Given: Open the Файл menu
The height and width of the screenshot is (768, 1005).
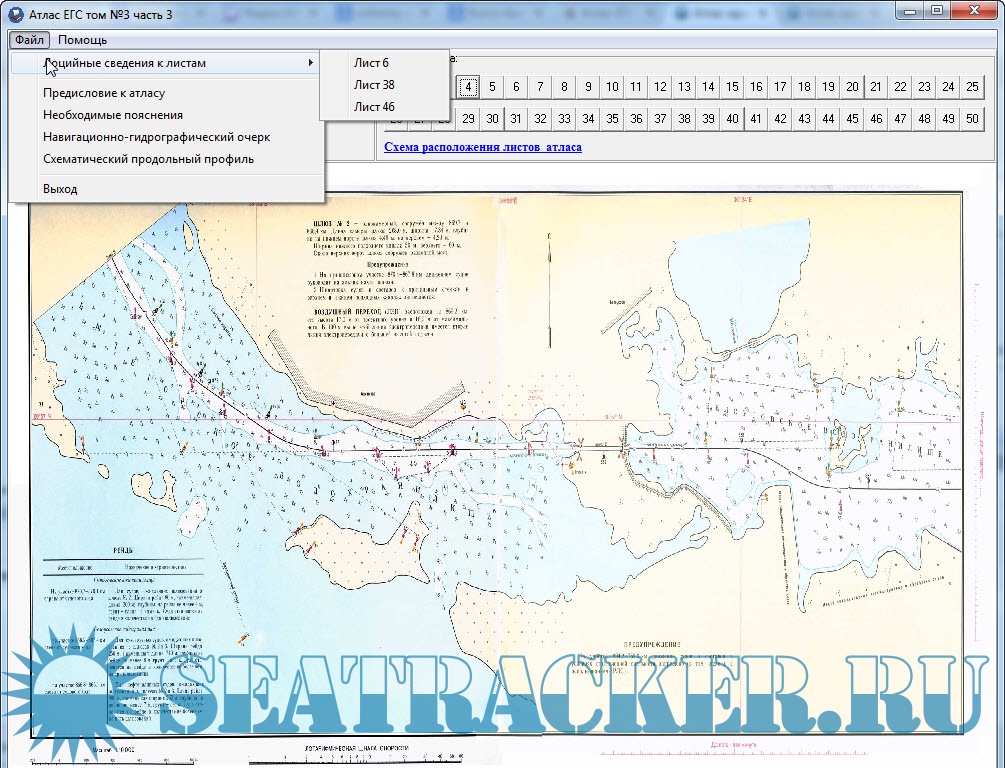Looking at the screenshot, I should pos(29,40).
